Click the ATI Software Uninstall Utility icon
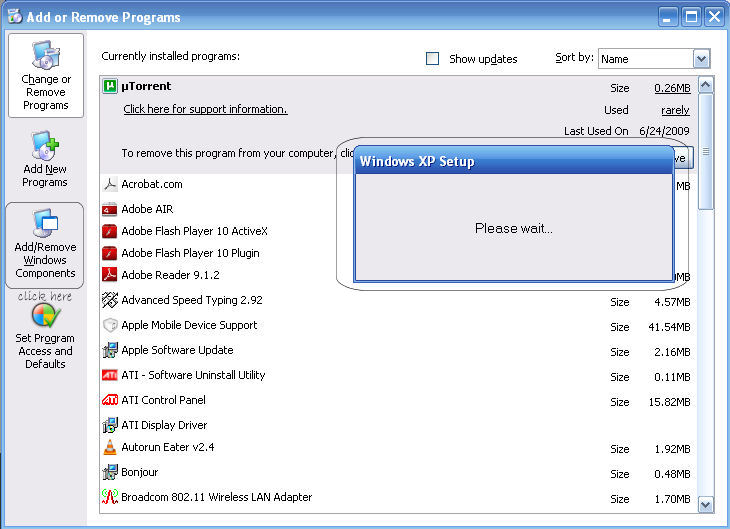Viewport: 730px width, 529px height. [x=110, y=375]
